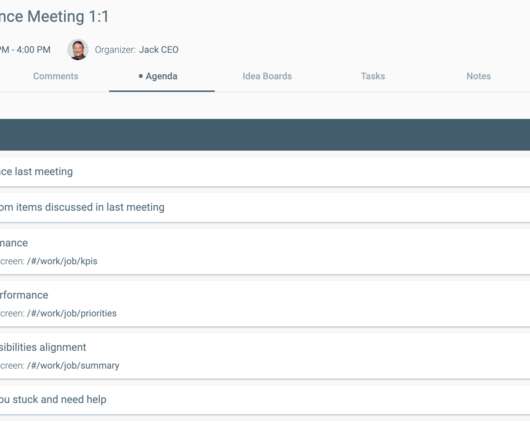Select the 'since last meeting' agenda item
This screenshot has height=442, width=530.
coord(265,172)
